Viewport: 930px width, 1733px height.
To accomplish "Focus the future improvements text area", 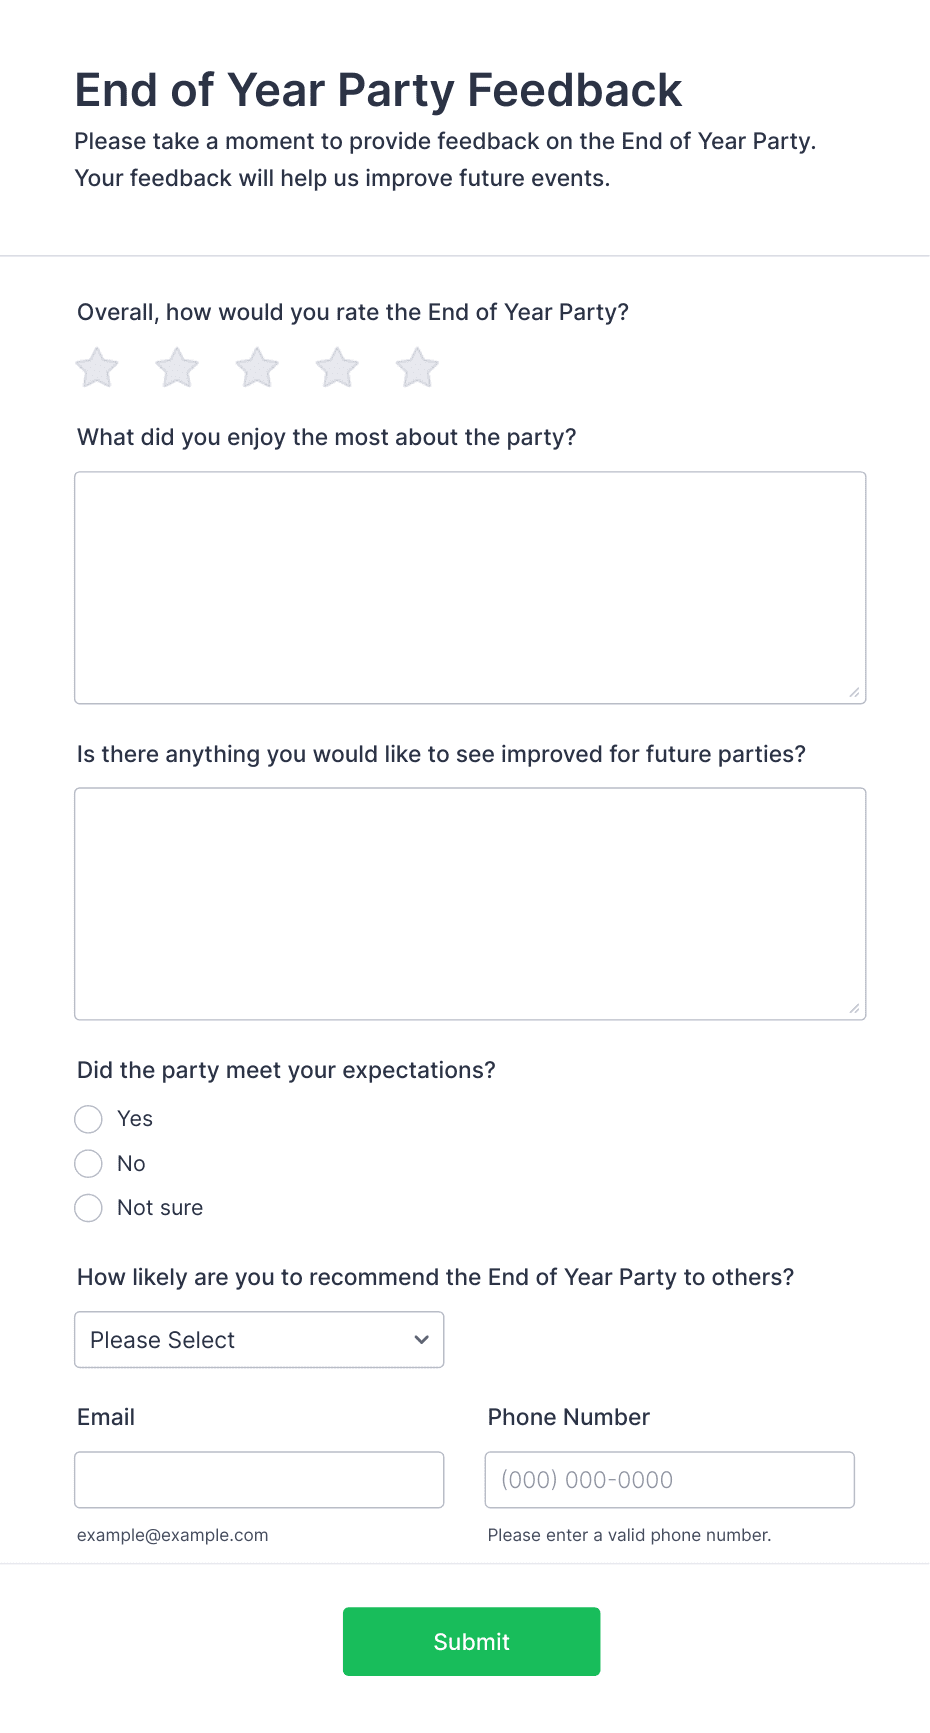I will (x=470, y=904).
